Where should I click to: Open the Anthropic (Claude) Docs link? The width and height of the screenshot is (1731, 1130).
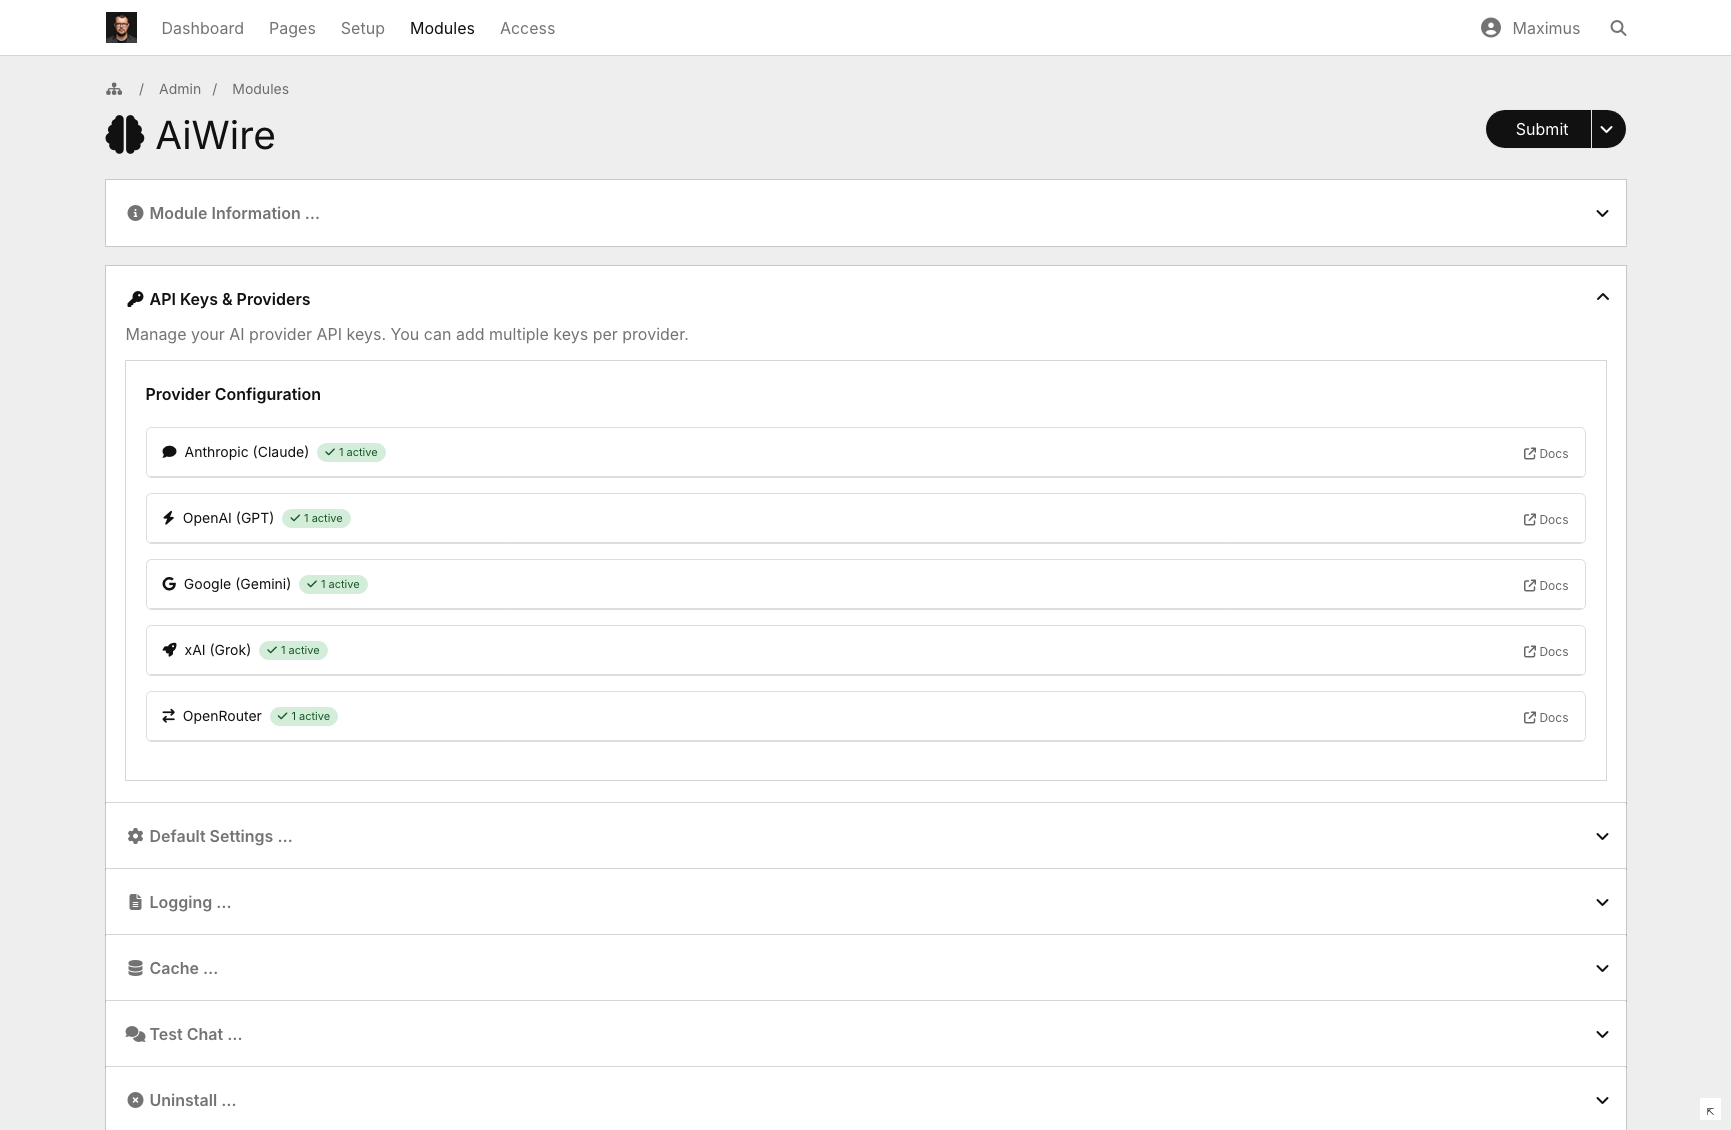pos(1545,453)
